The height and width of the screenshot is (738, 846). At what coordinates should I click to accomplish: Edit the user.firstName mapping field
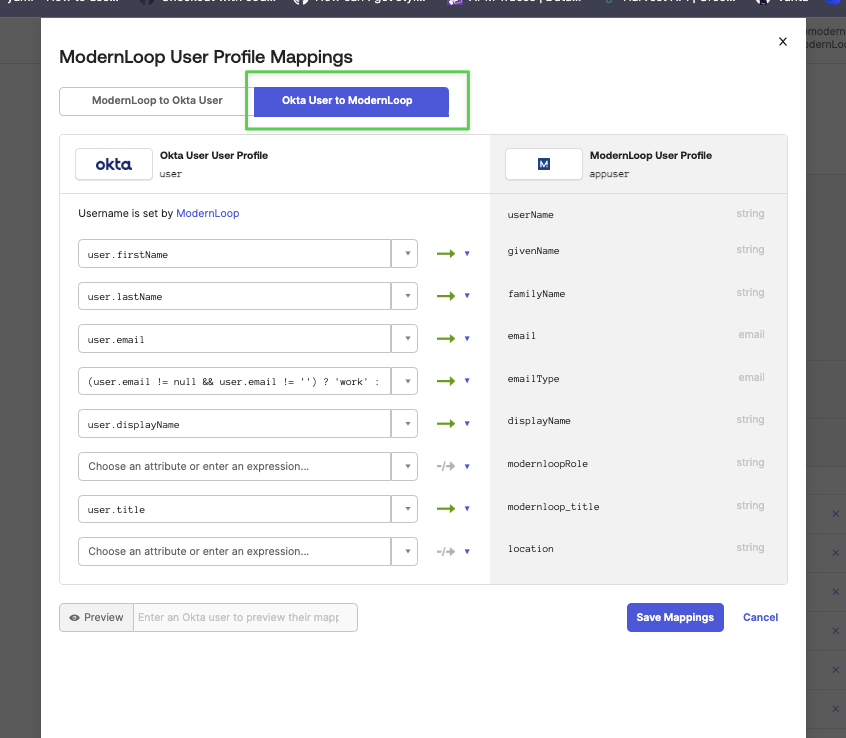tap(235, 254)
